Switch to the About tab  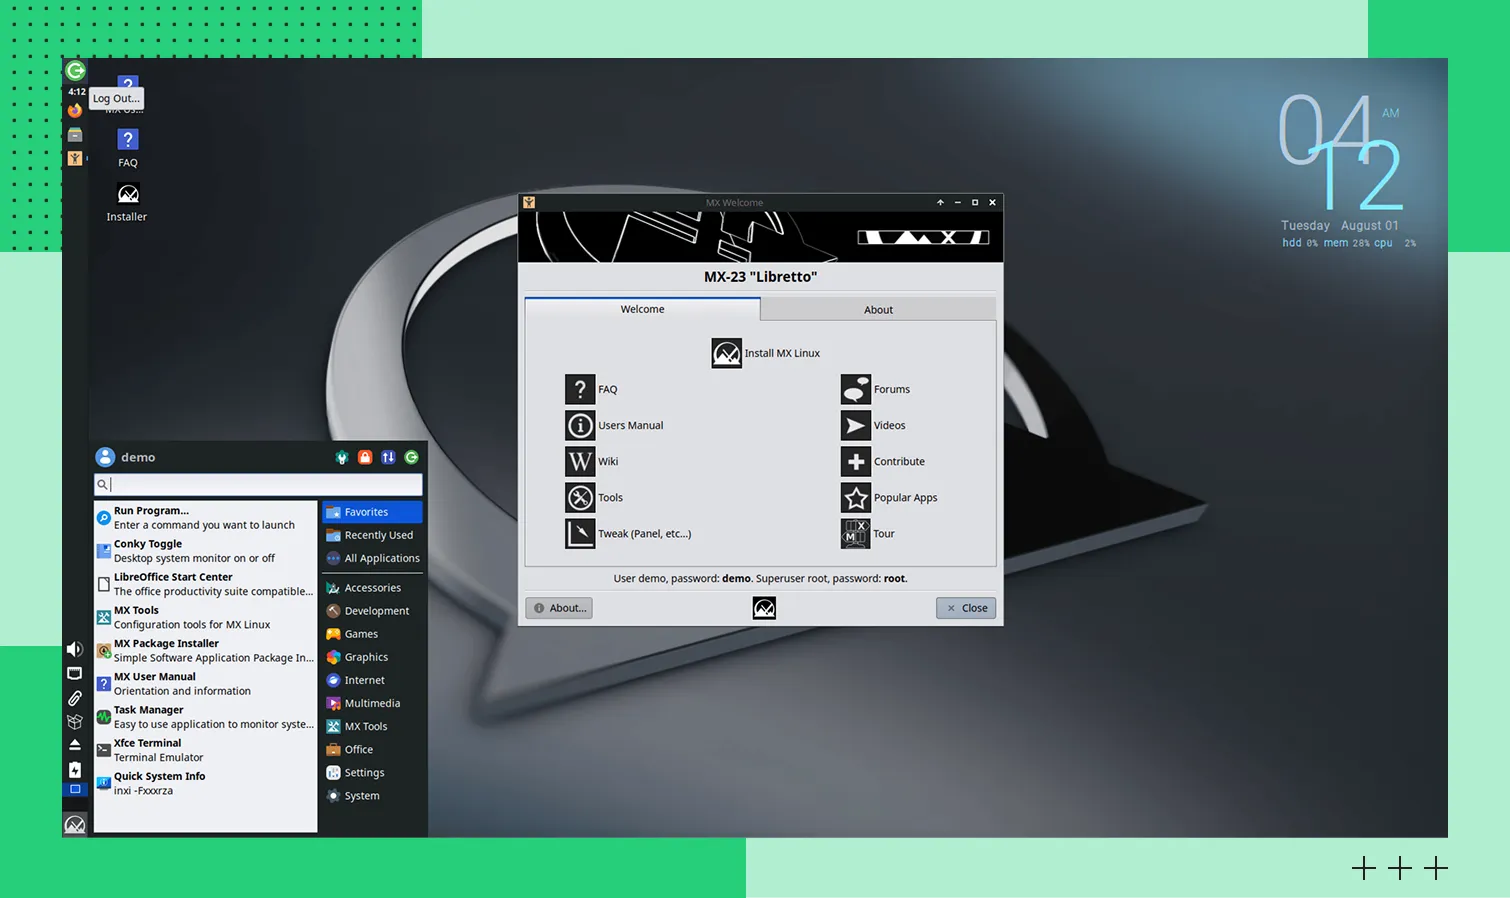(878, 310)
